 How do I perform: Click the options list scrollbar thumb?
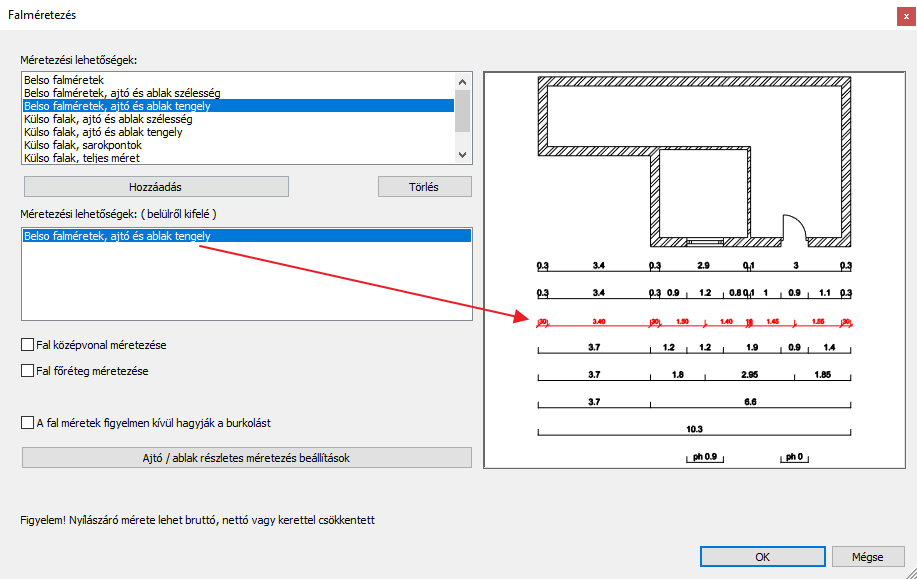point(462,110)
